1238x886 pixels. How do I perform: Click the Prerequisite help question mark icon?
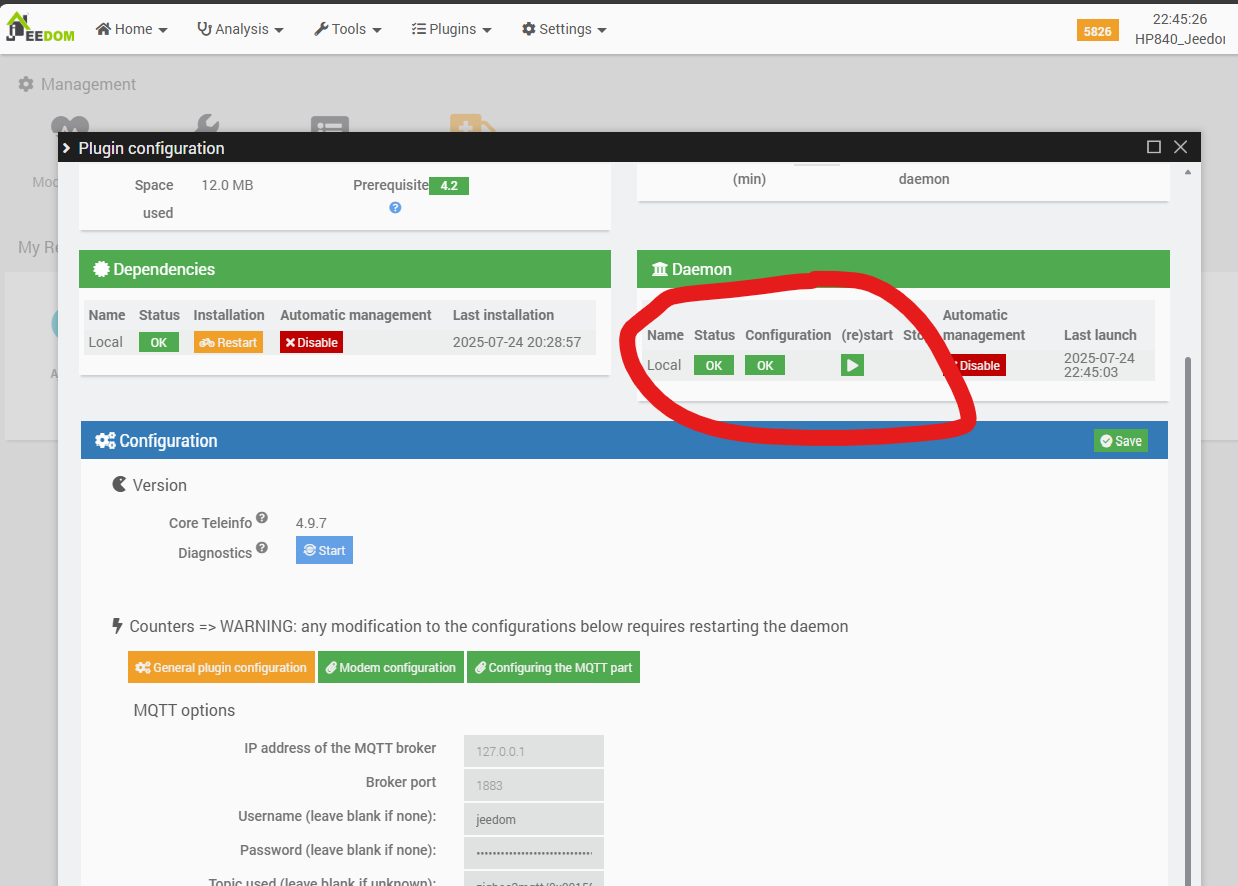click(x=395, y=208)
